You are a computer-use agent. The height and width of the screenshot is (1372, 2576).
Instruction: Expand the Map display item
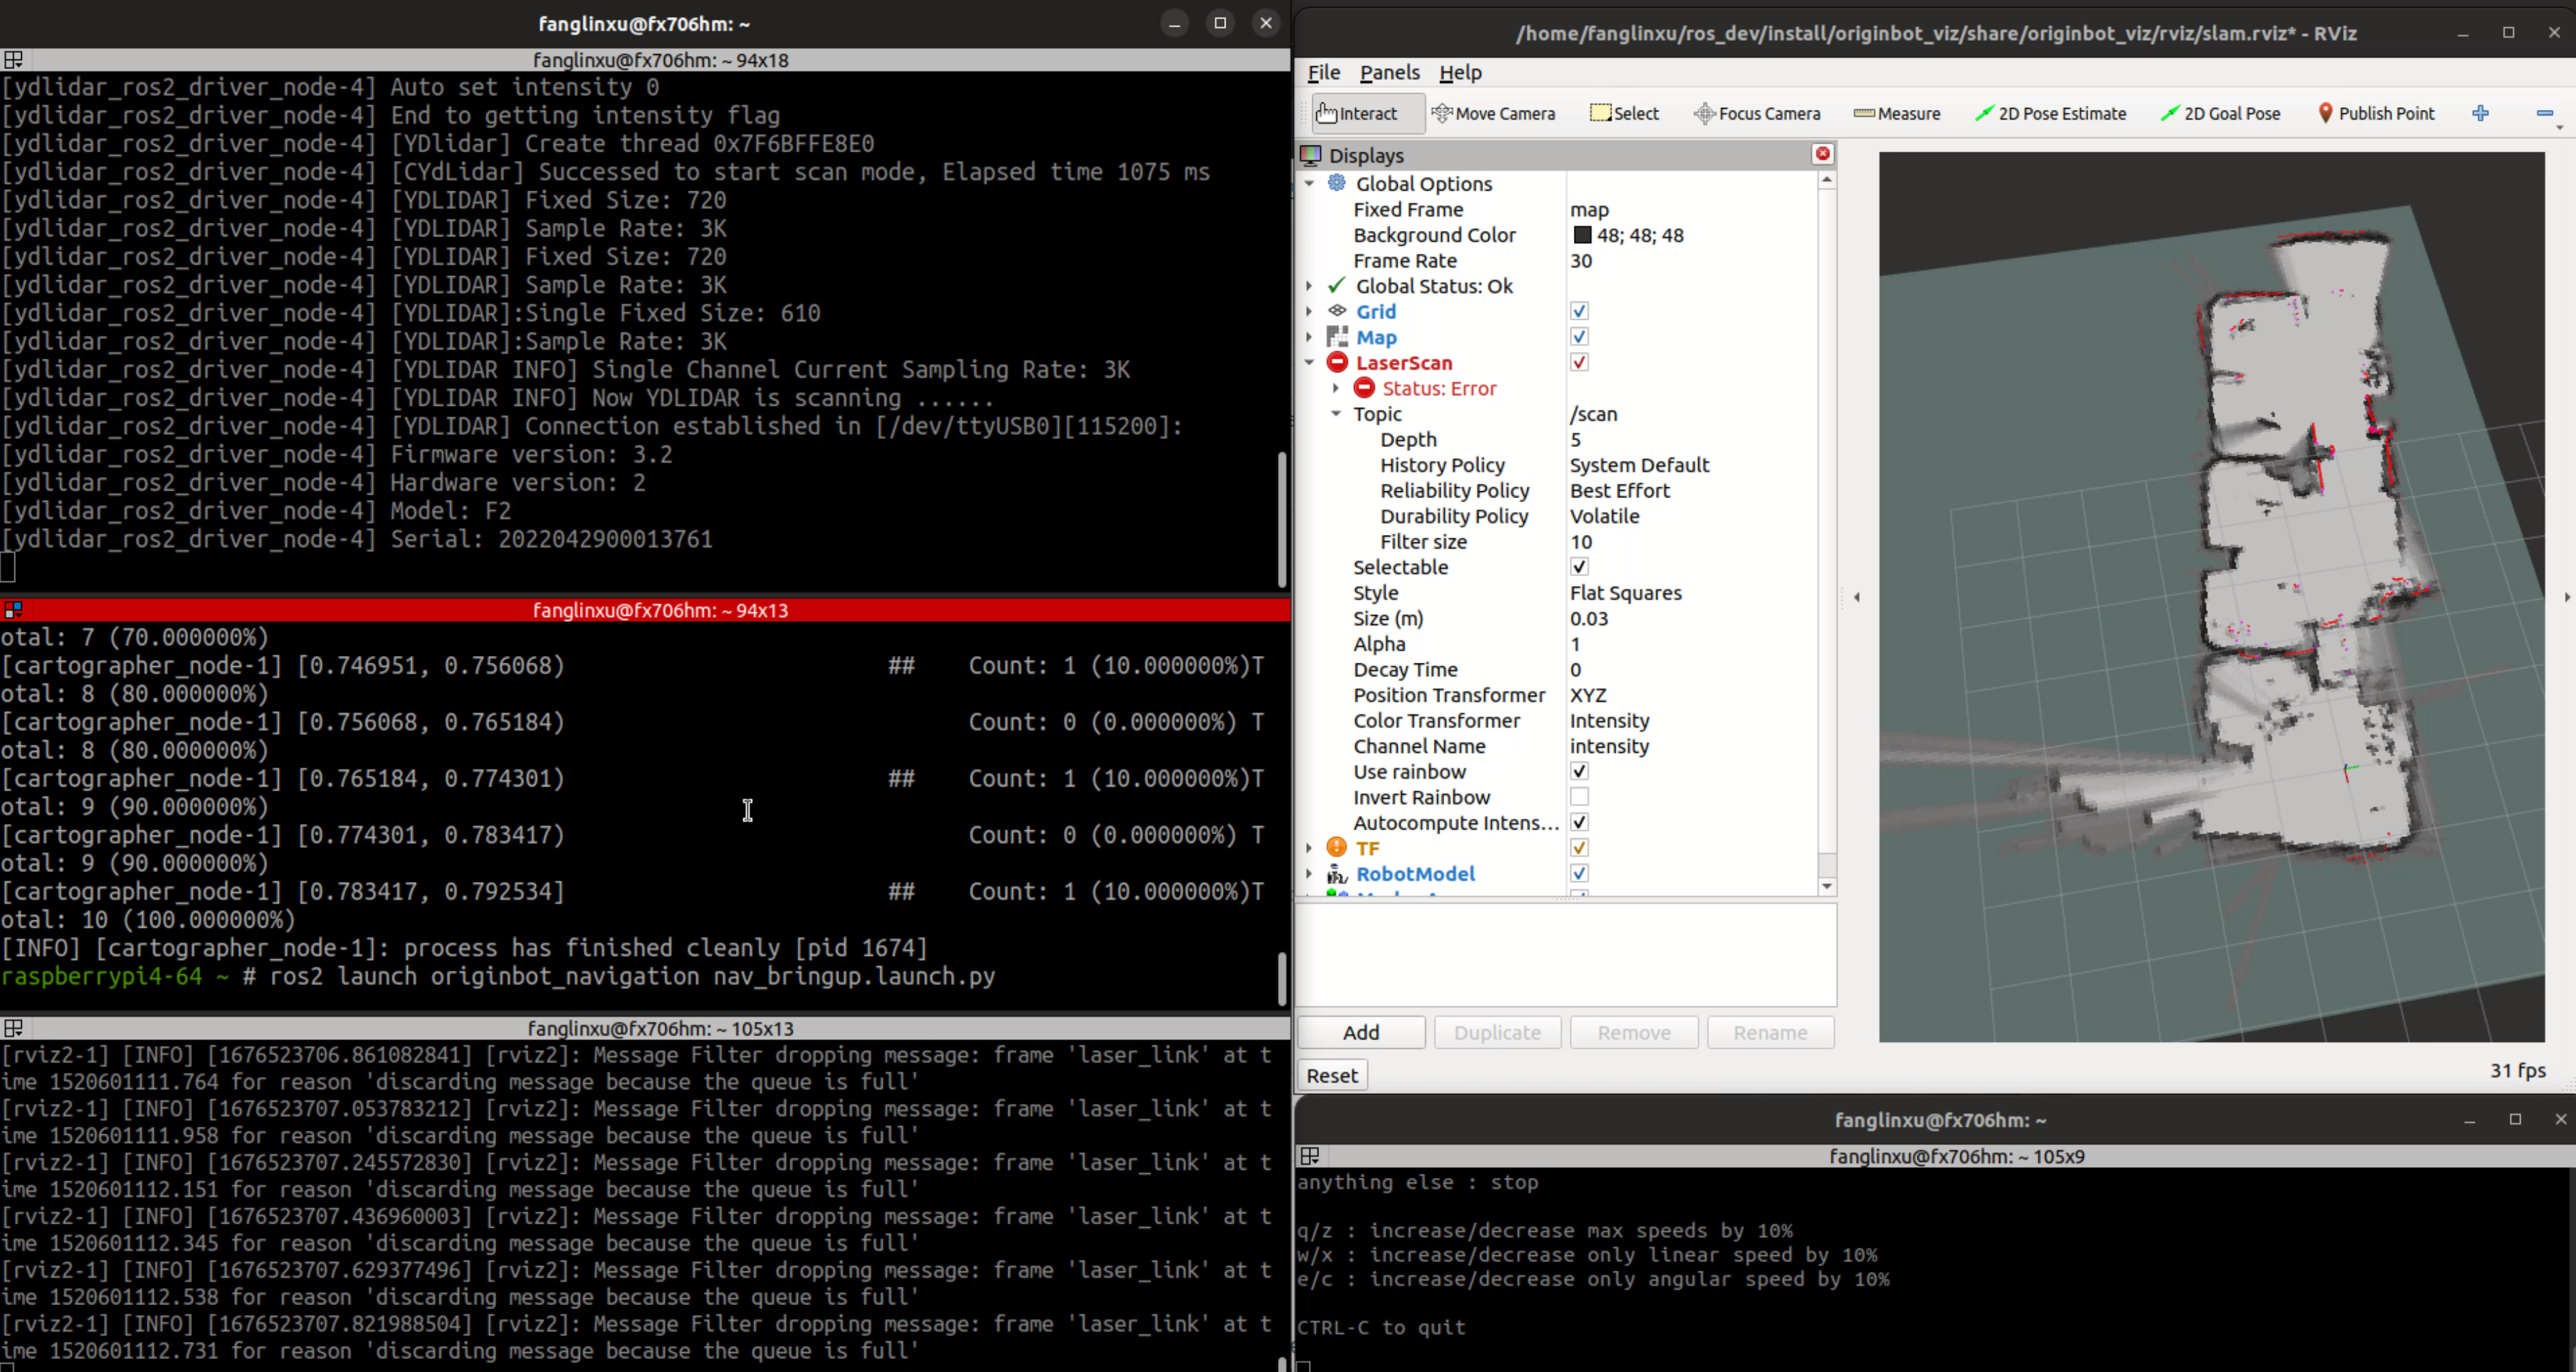coord(1309,337)
